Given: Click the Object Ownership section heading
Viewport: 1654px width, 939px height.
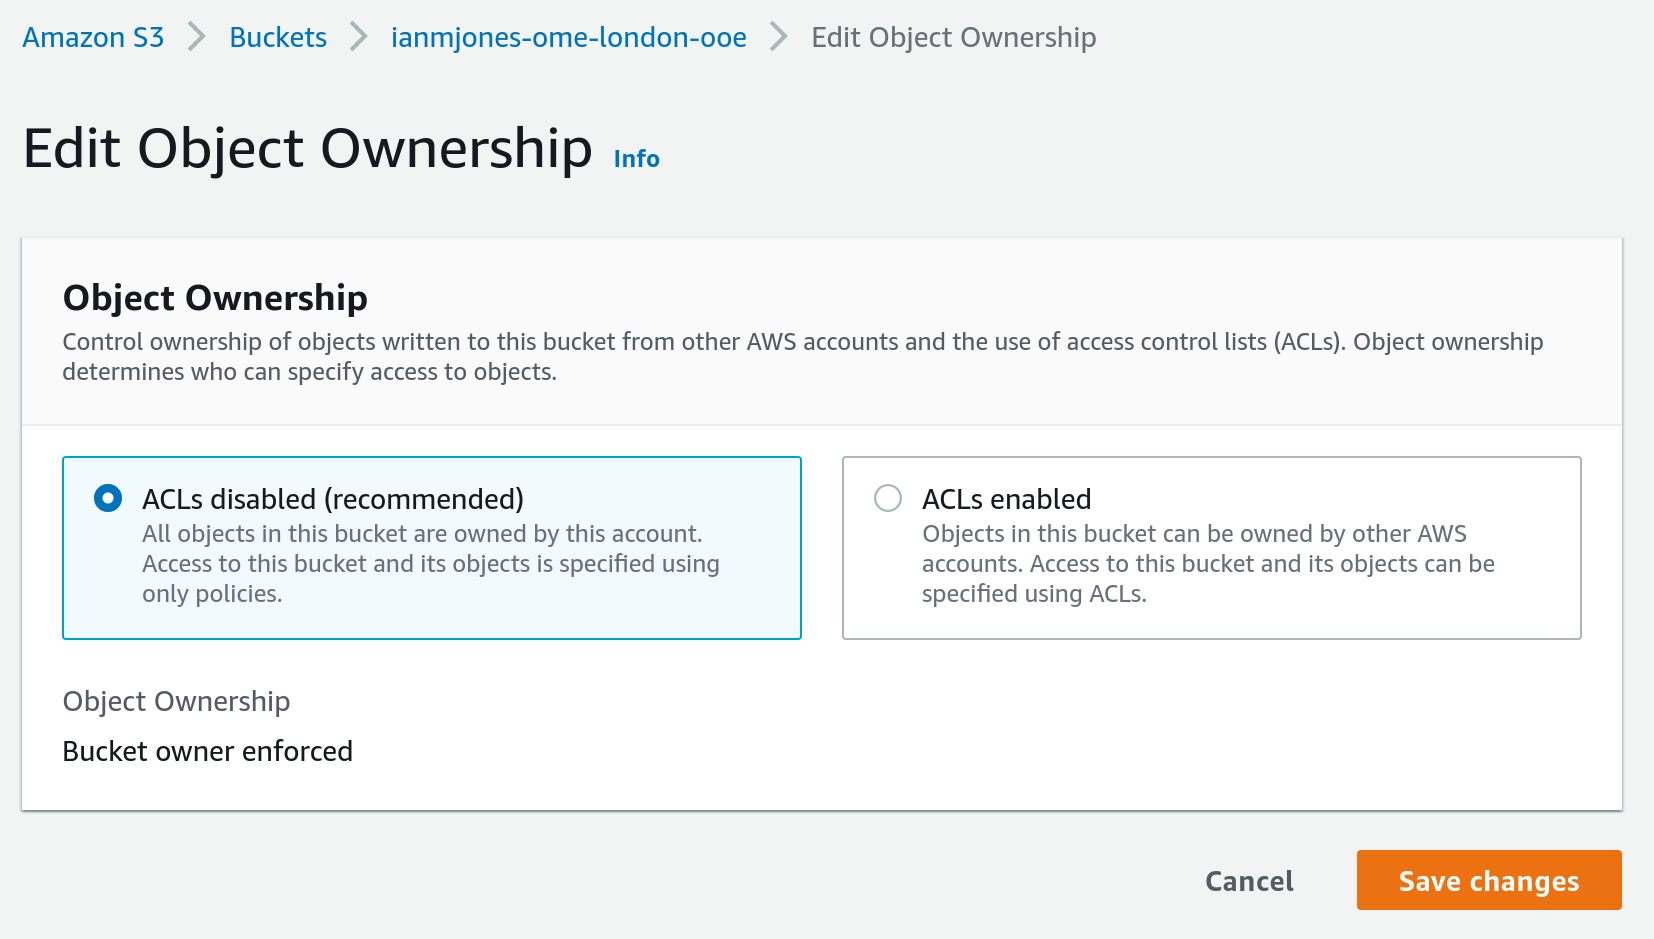Looking at the screenshot, I should point(214,297).
